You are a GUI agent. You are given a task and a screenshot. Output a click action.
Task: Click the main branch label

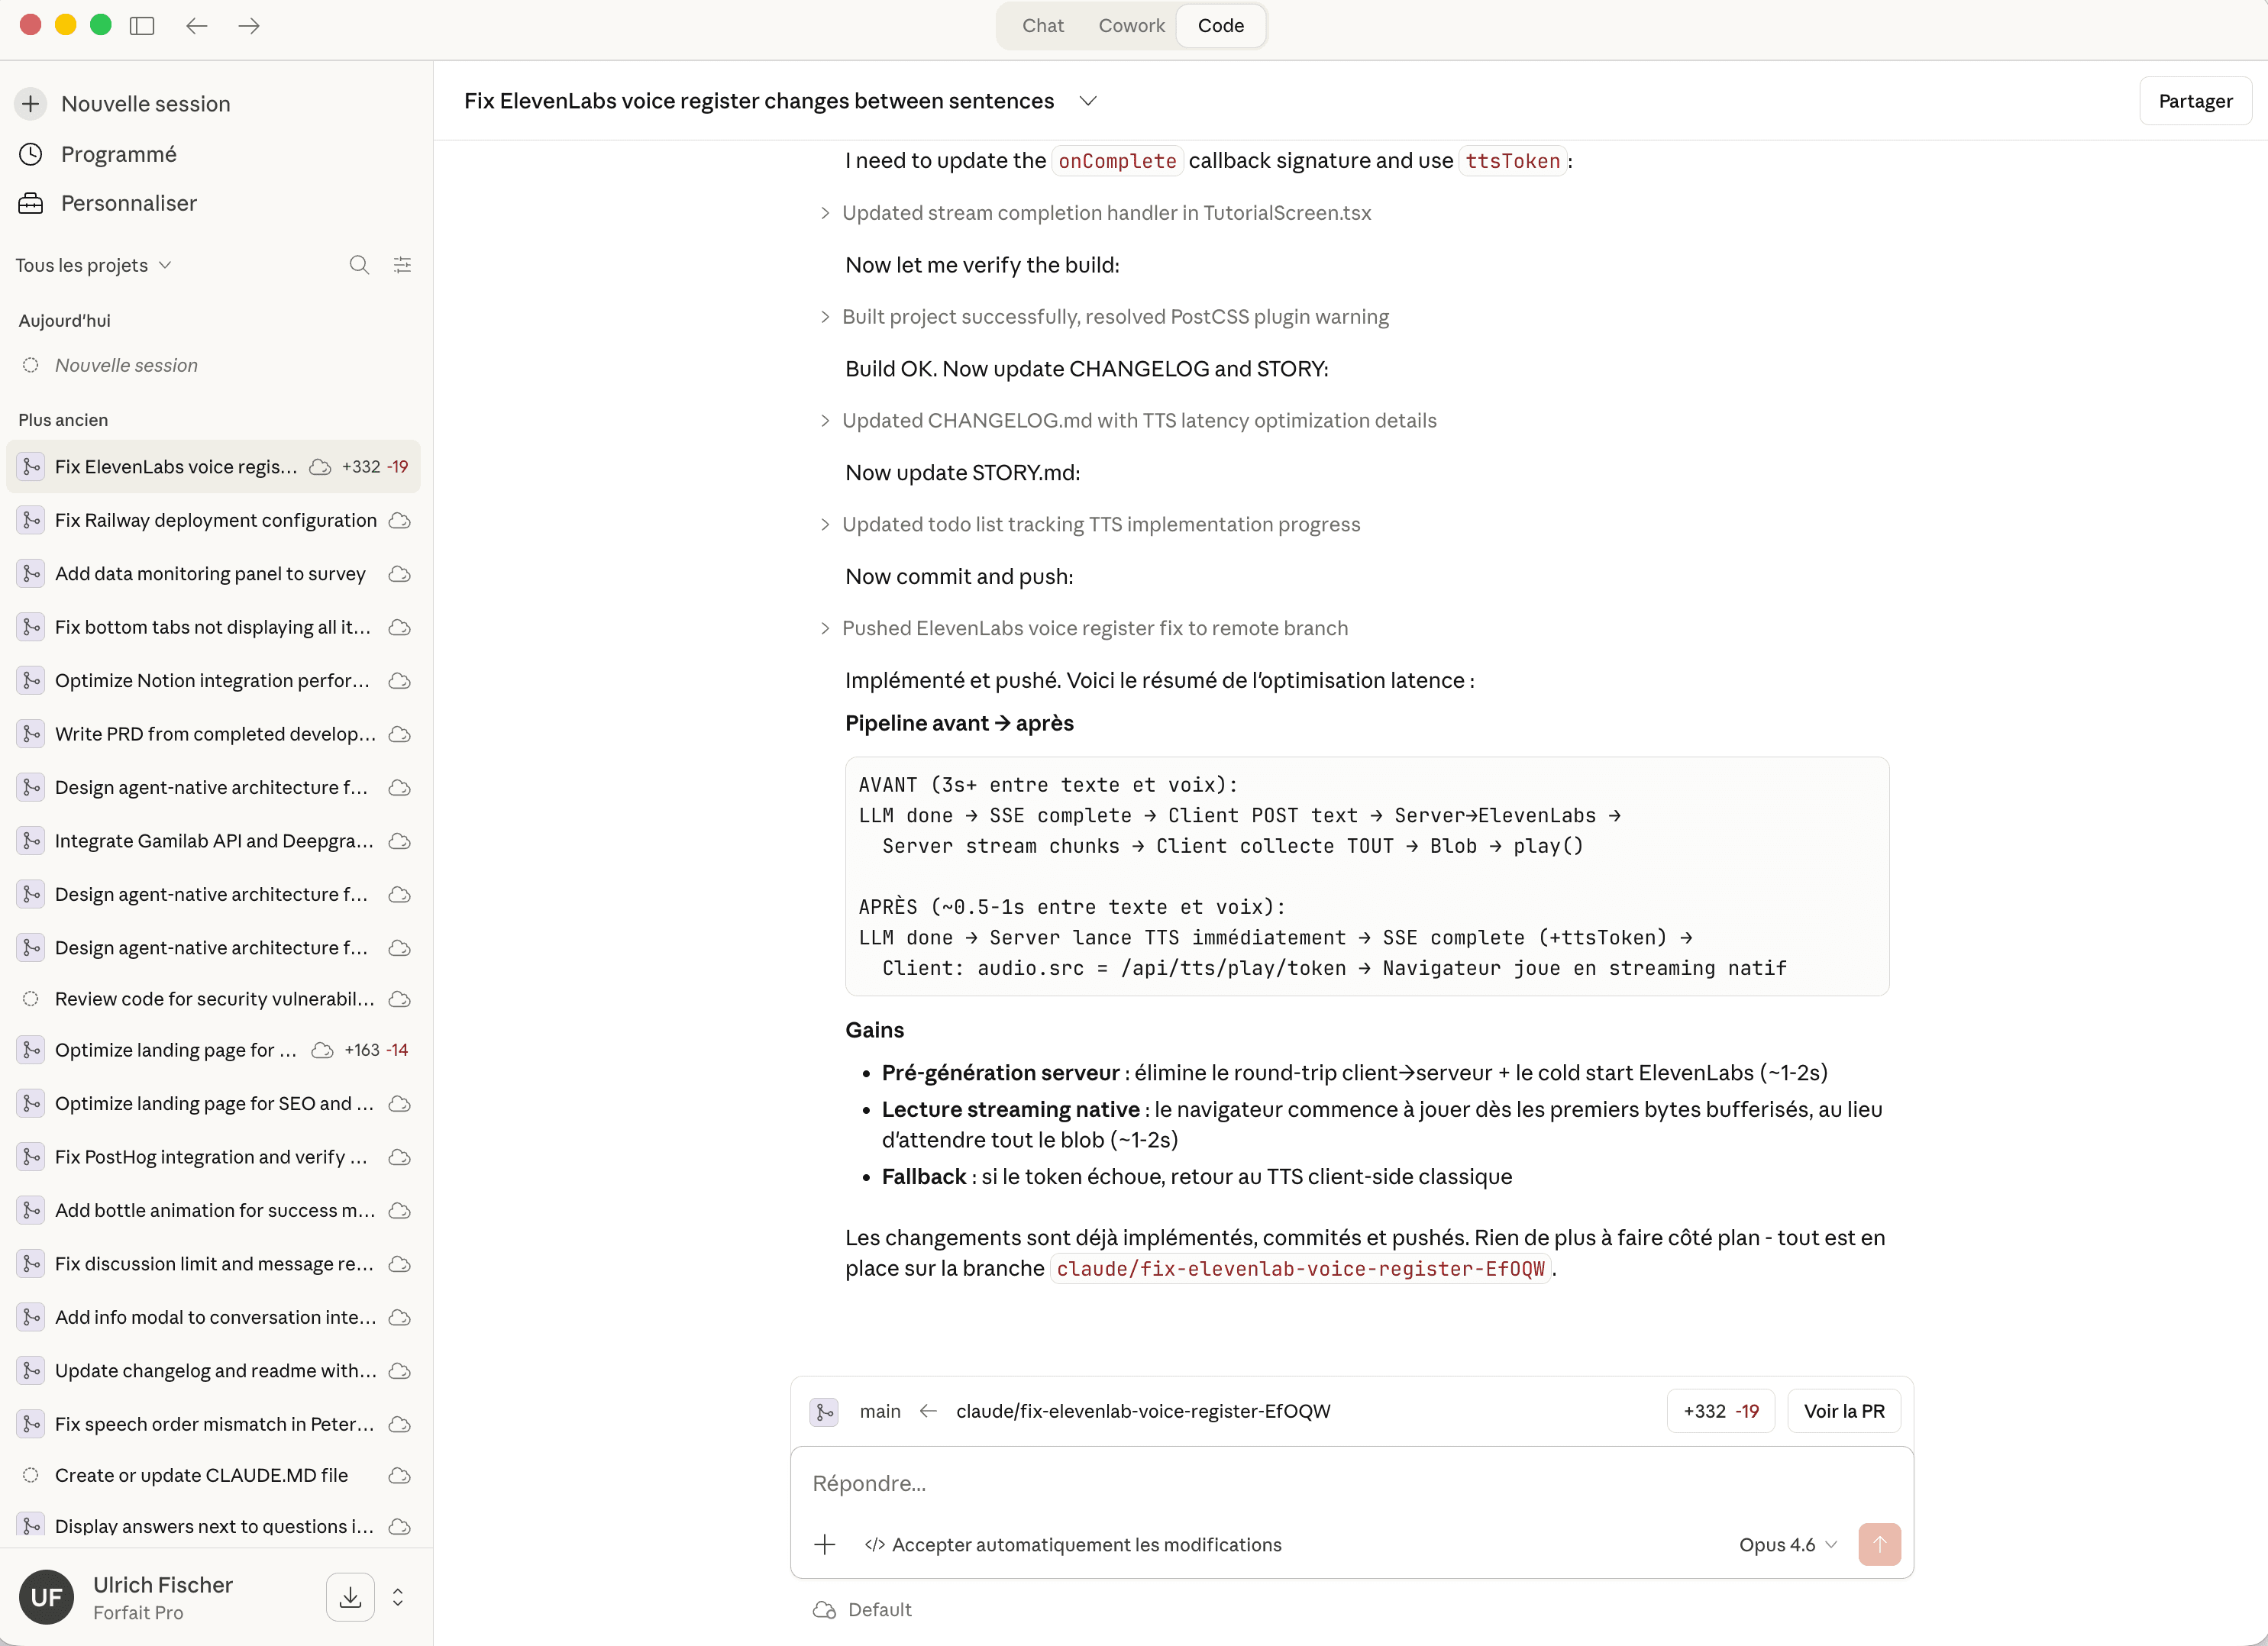880,1411
